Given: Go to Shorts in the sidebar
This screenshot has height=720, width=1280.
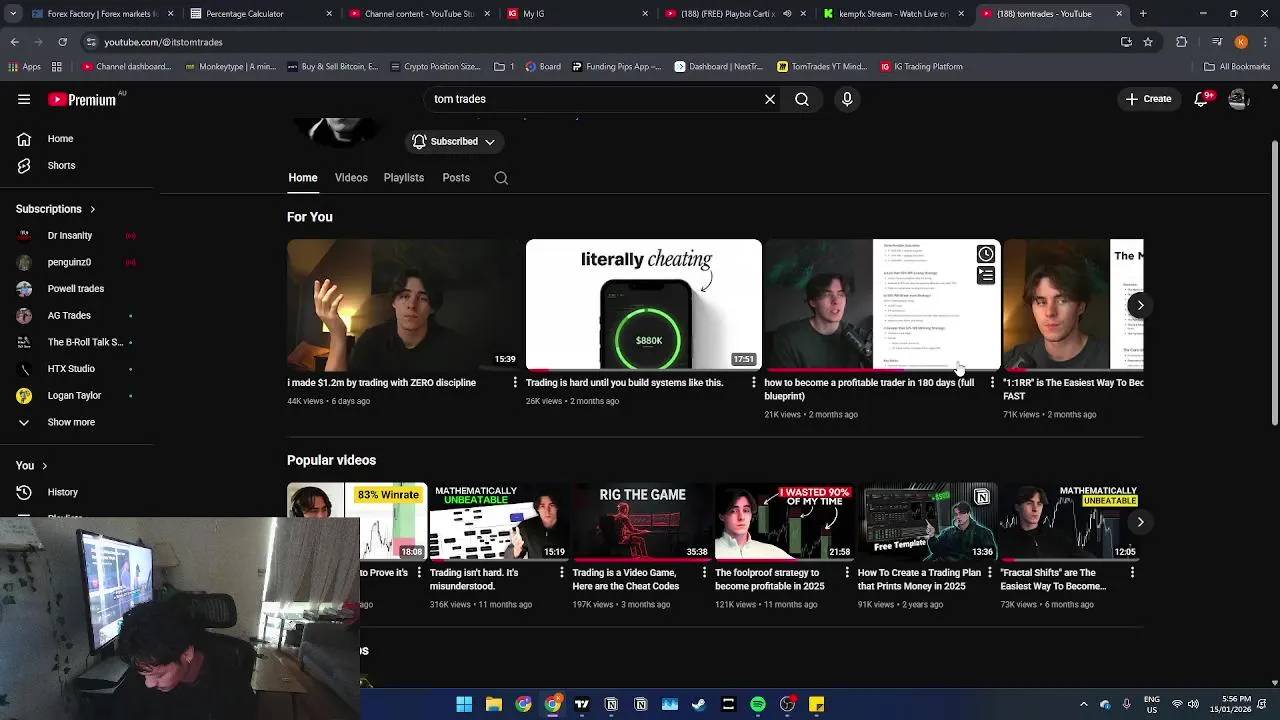Looking at the screenshot, I should pyautogui.click(x=76, y=166).
